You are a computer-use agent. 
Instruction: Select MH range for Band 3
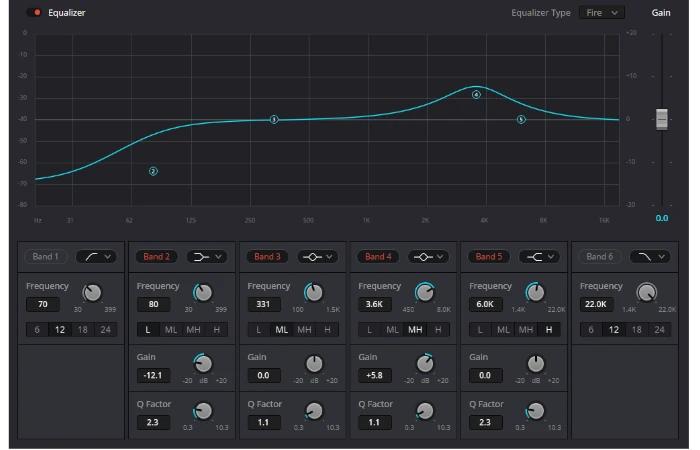(x=304, y=329)
